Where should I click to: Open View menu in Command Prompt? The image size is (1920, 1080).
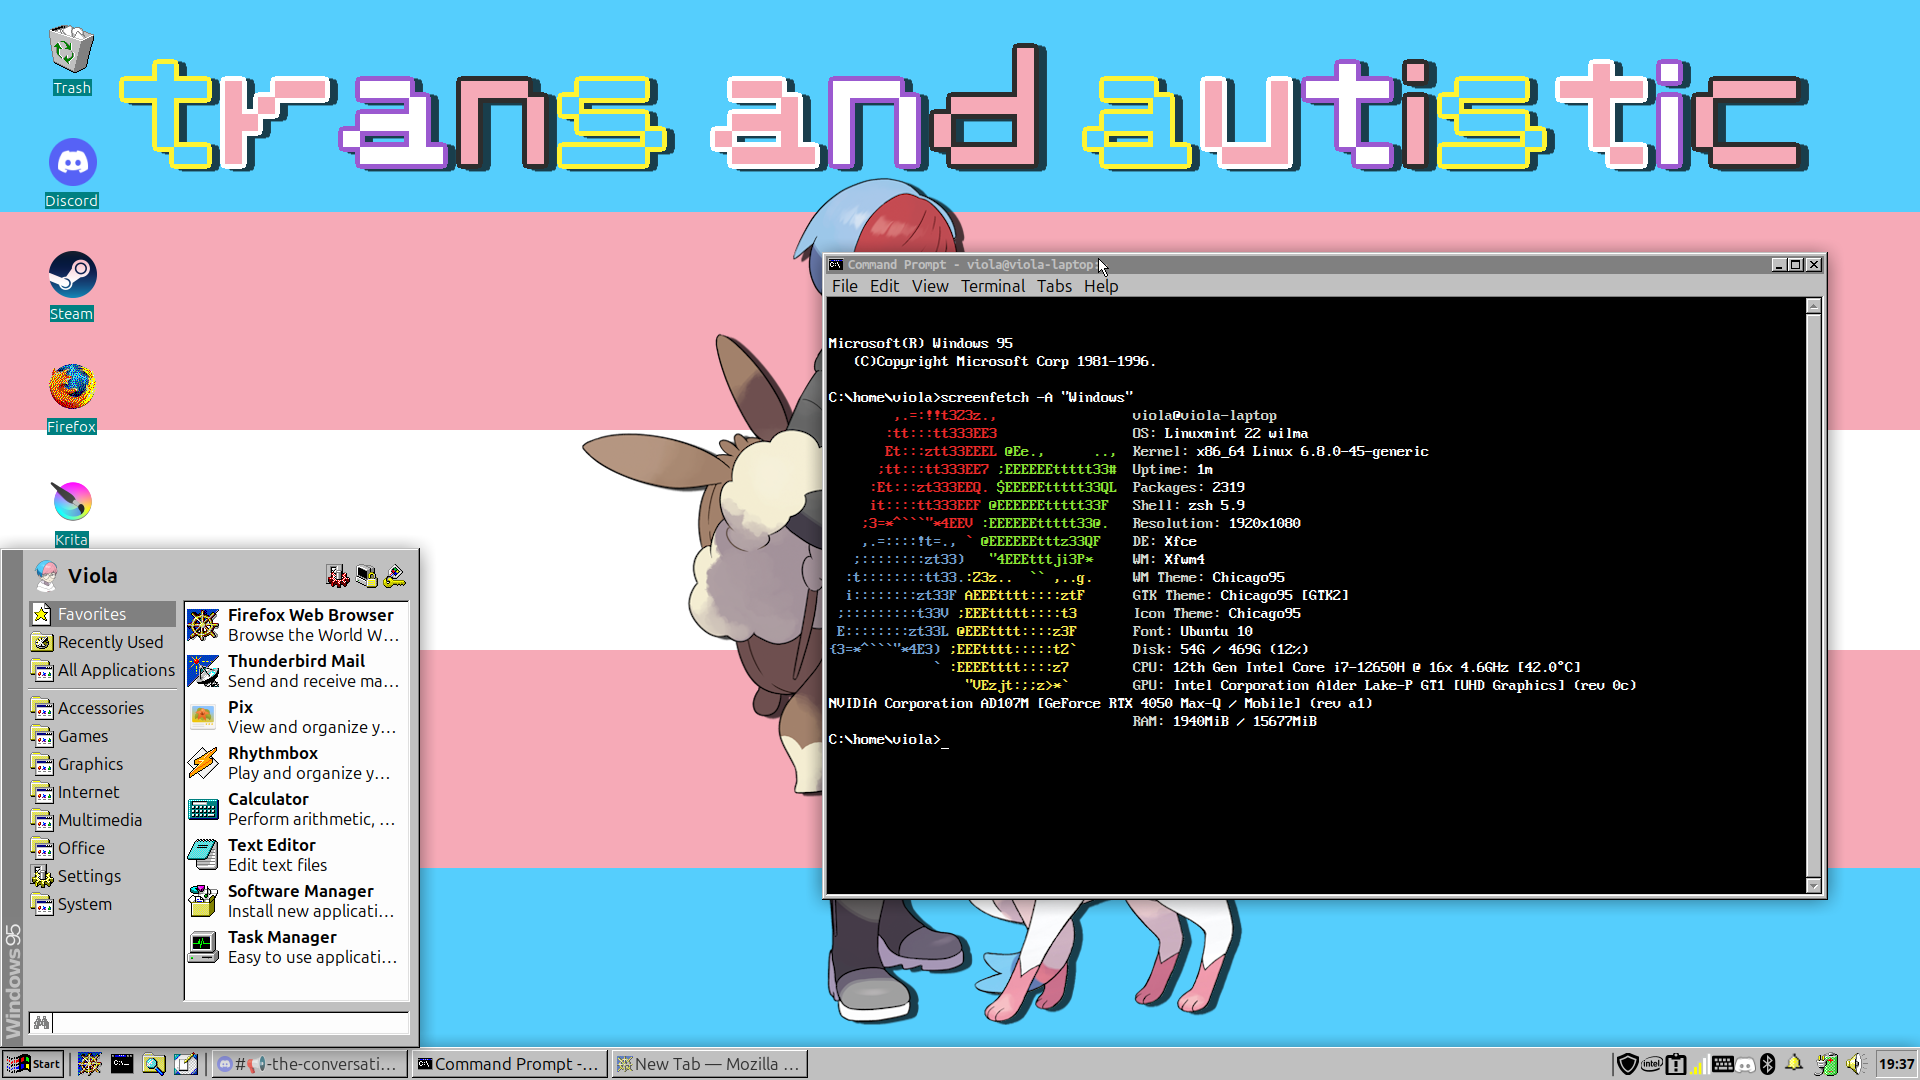point(930,286)
